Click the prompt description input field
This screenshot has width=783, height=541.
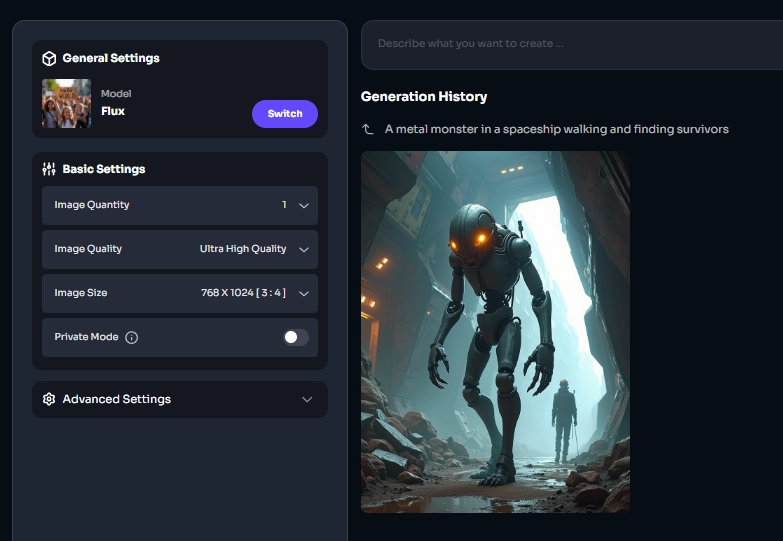pos(570,44)
